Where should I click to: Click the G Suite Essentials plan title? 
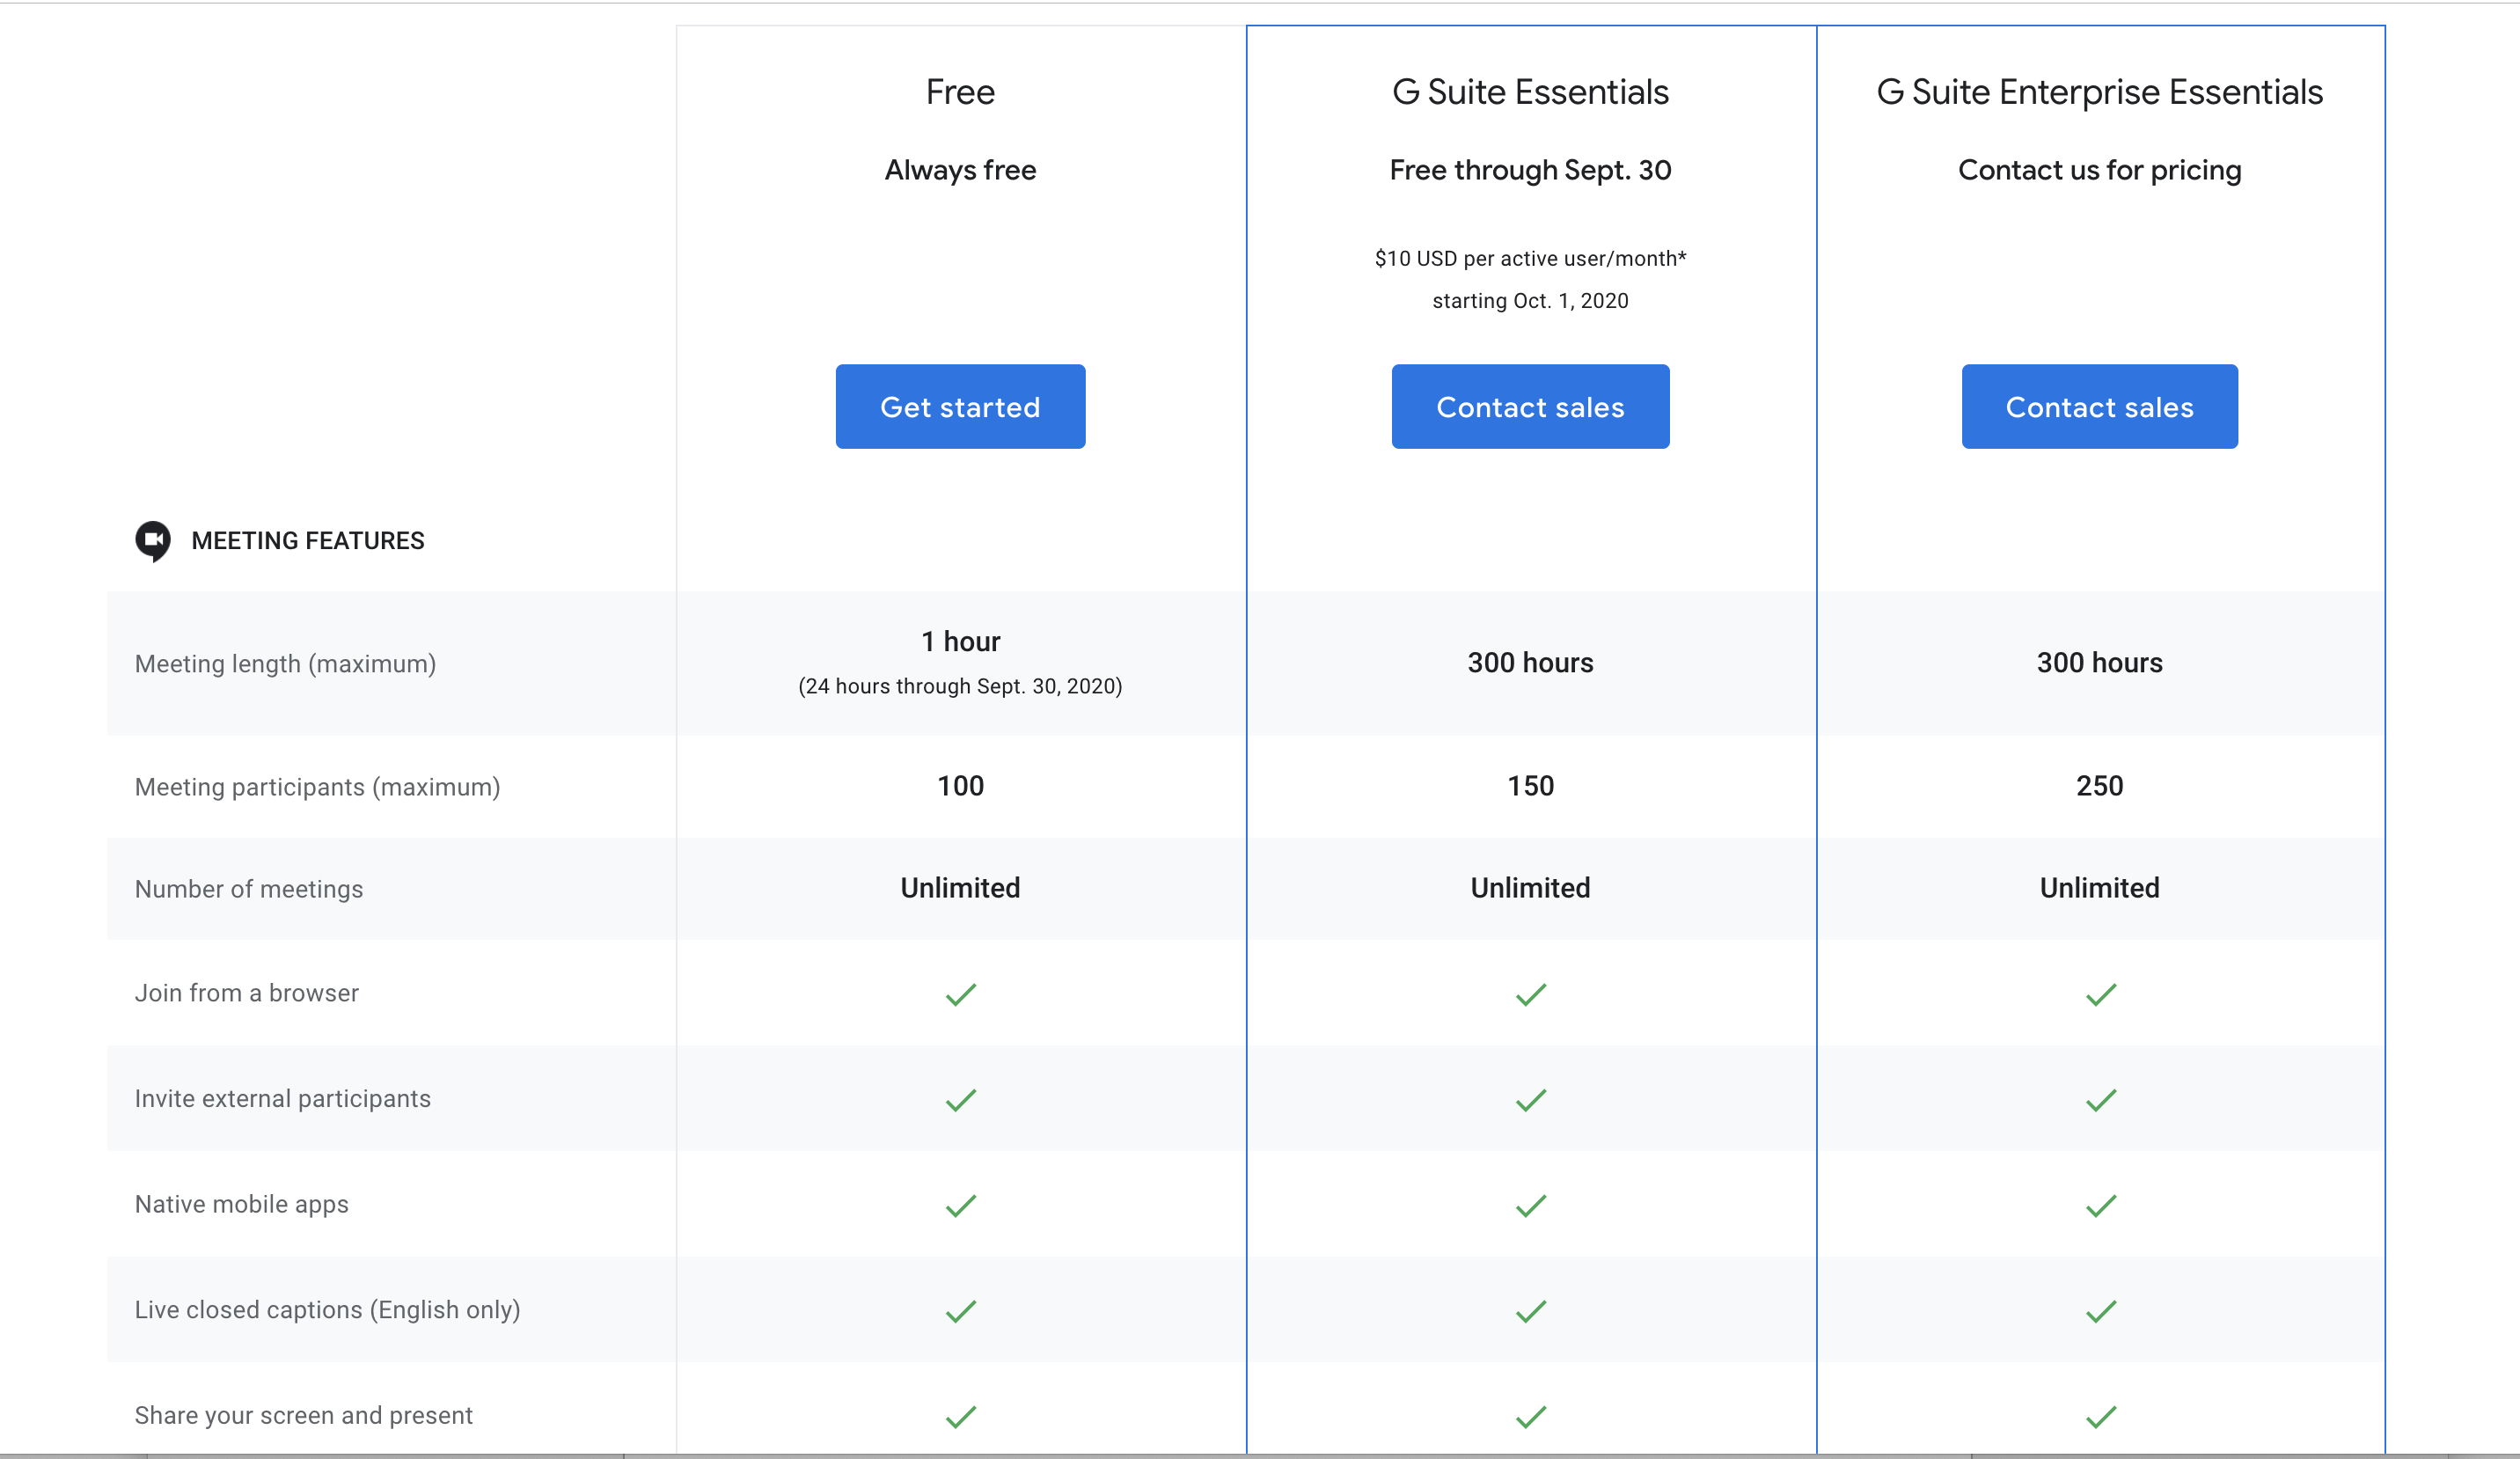coord(1530,92)
